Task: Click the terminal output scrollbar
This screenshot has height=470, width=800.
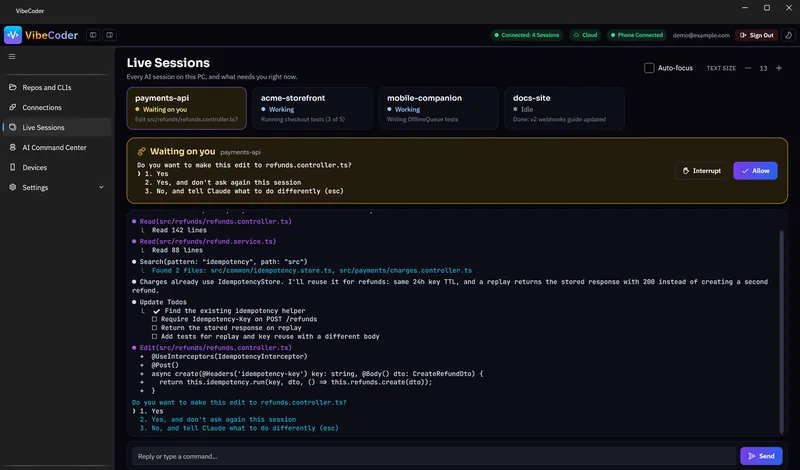Action: click(781, 332)
